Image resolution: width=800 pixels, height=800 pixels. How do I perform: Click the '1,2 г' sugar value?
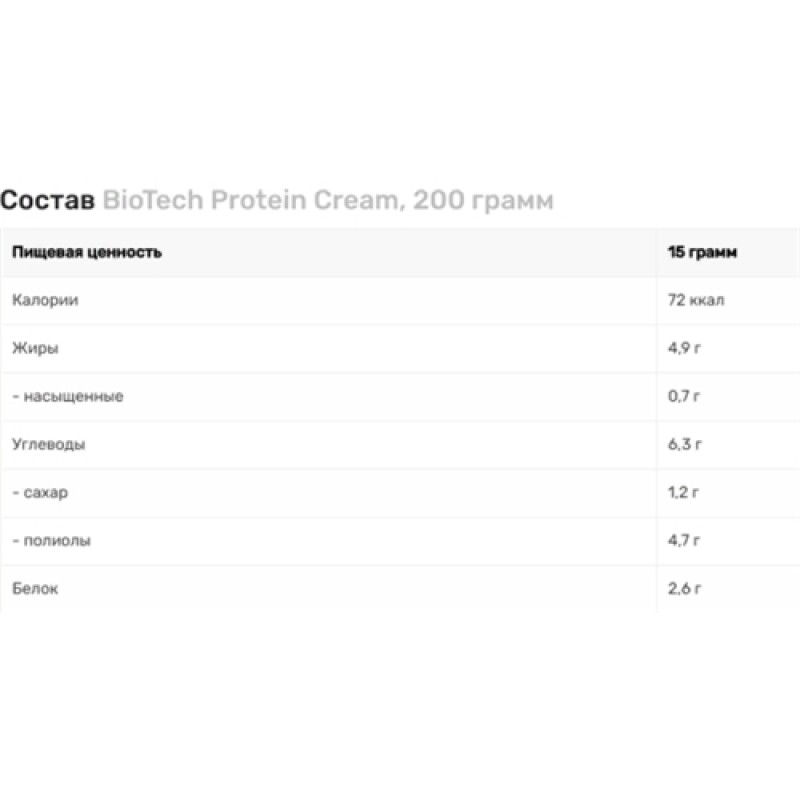[x=684, y=492]
